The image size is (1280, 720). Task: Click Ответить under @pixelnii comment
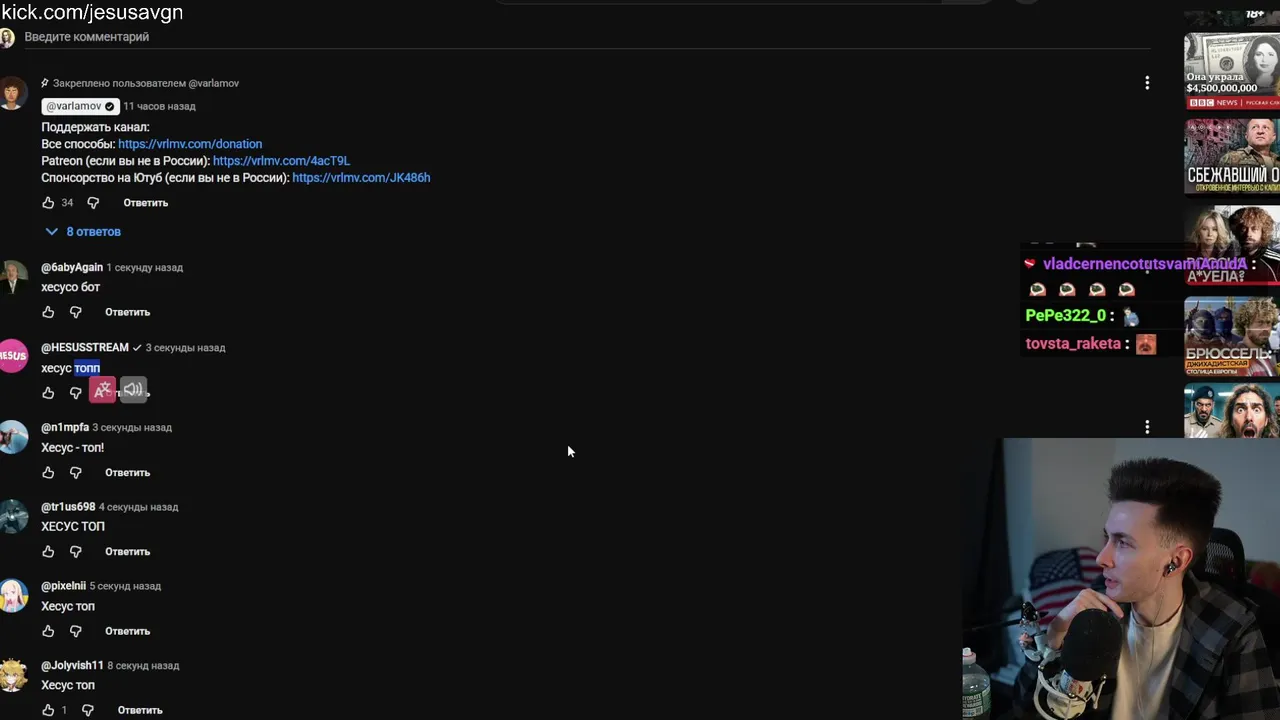point(127,631)
